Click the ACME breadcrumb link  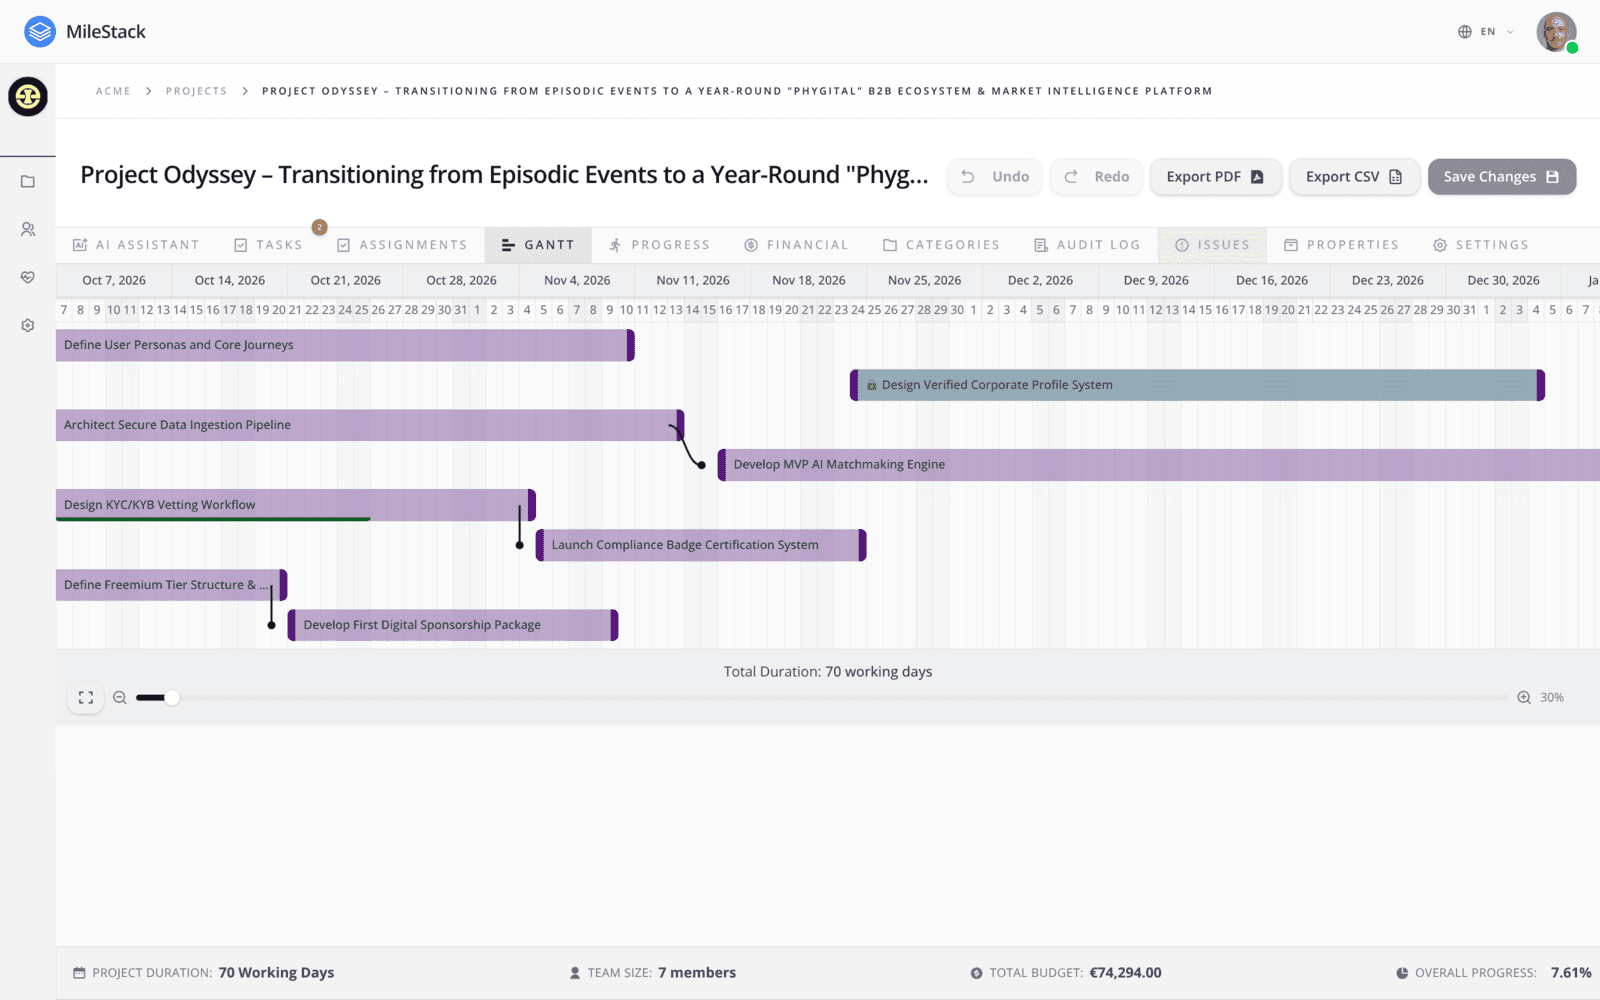(x=113, y=91)
